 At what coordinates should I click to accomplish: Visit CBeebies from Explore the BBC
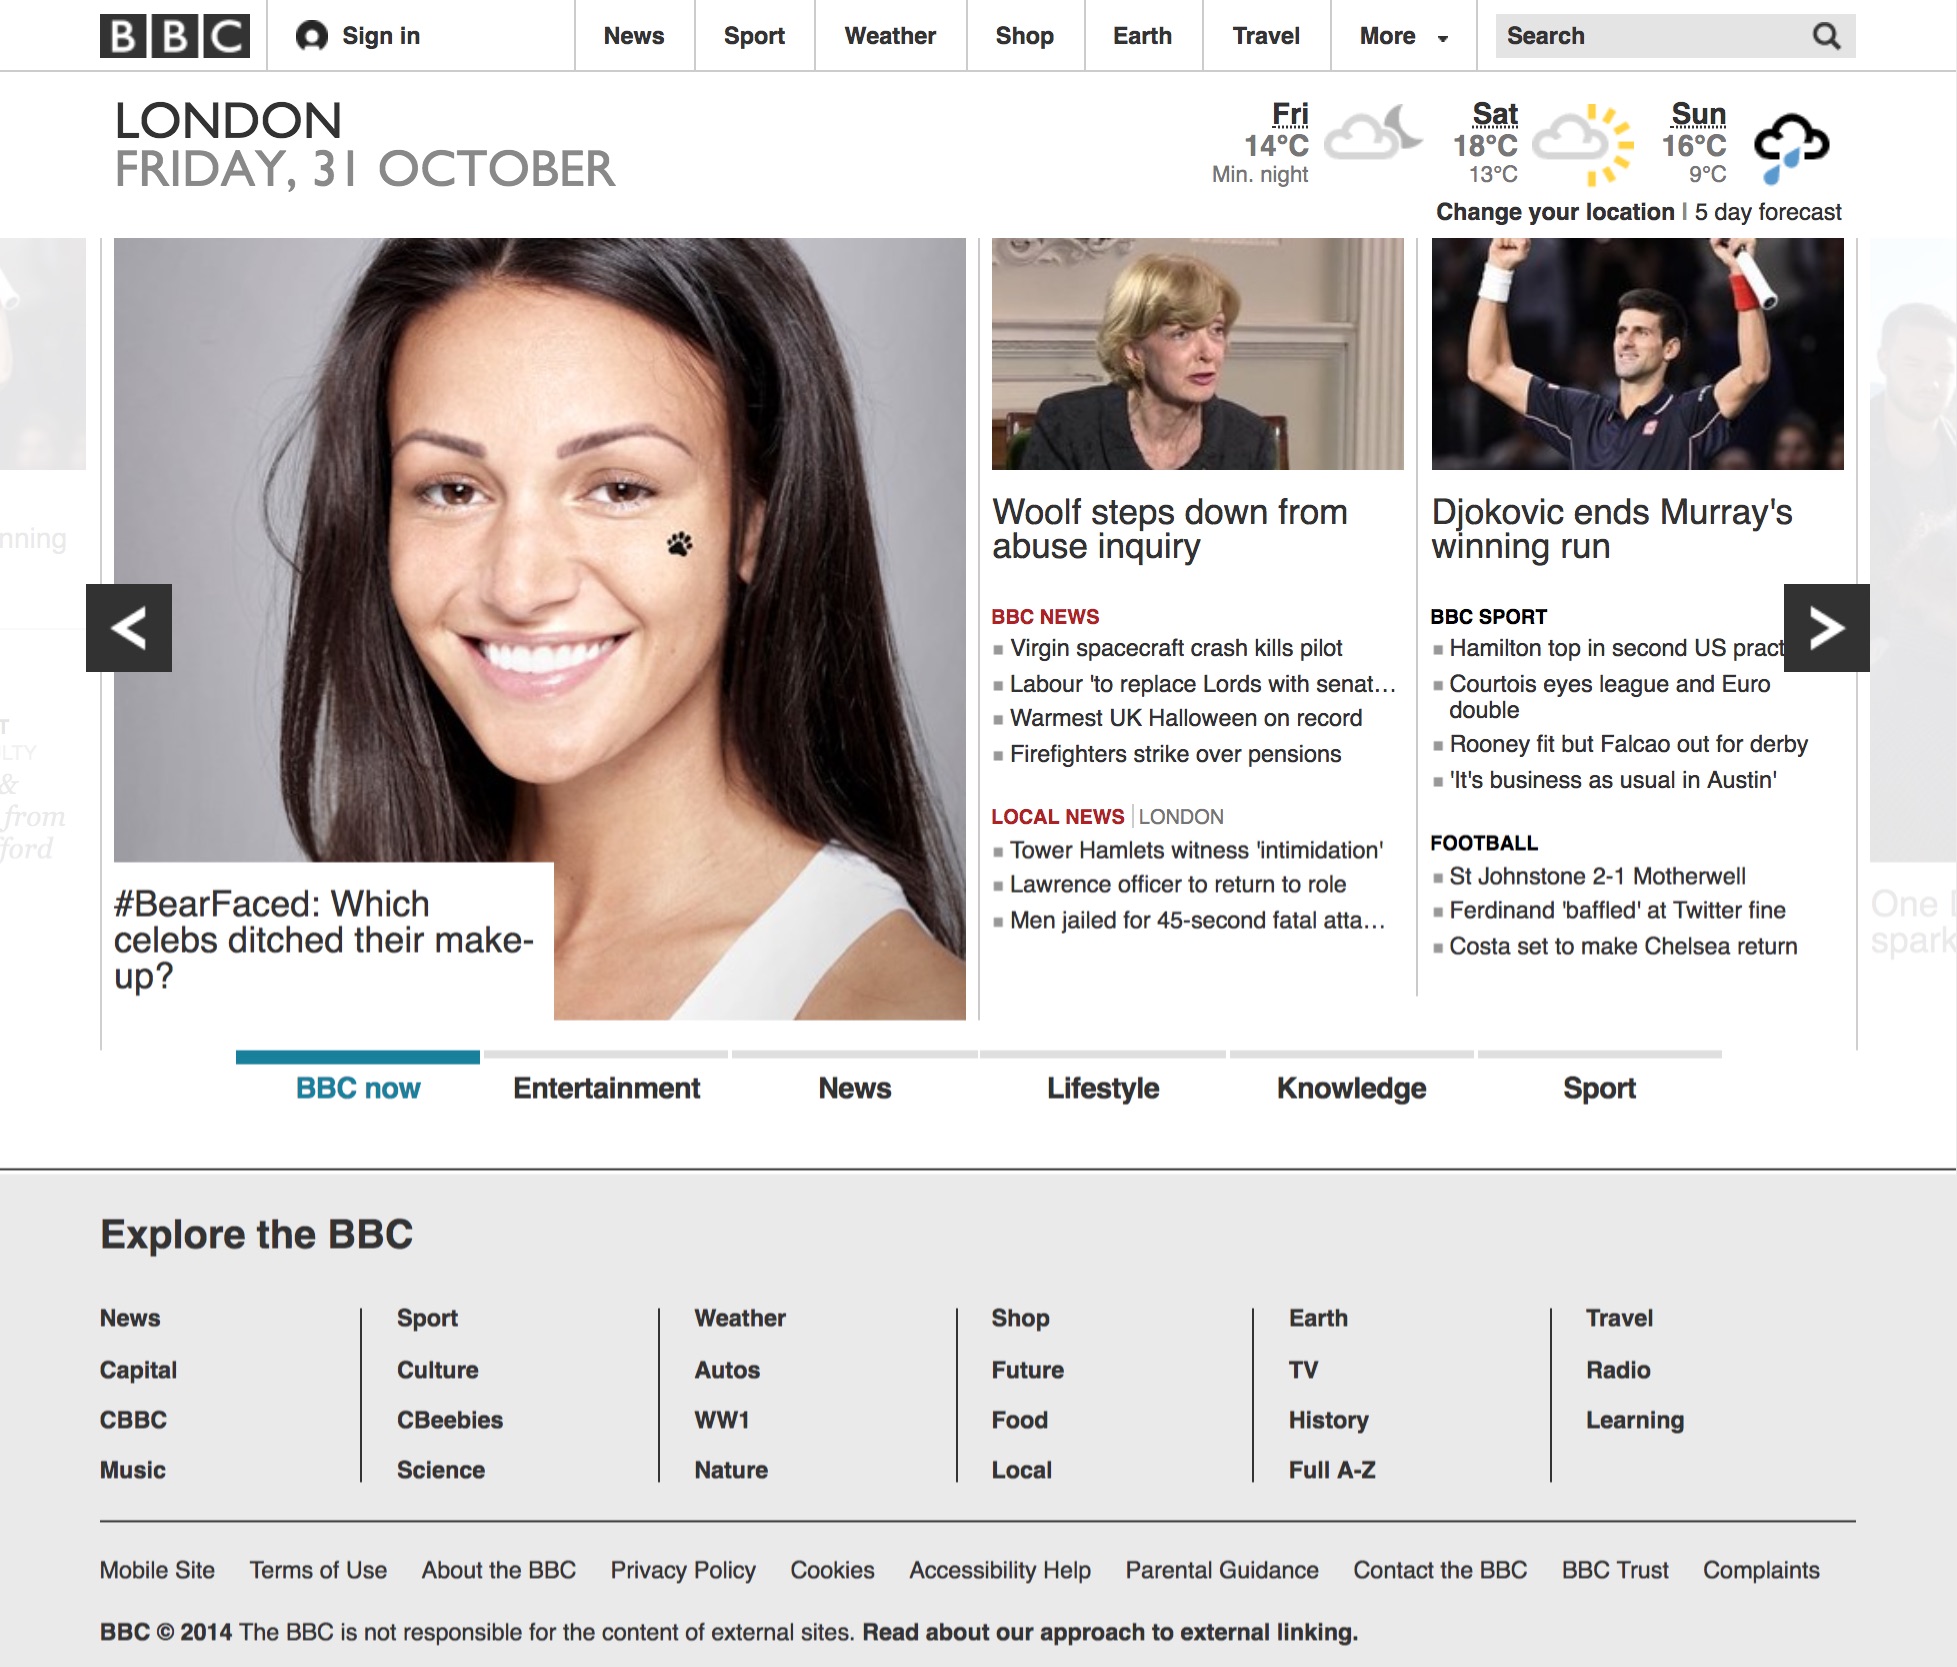coord(450,1420)
